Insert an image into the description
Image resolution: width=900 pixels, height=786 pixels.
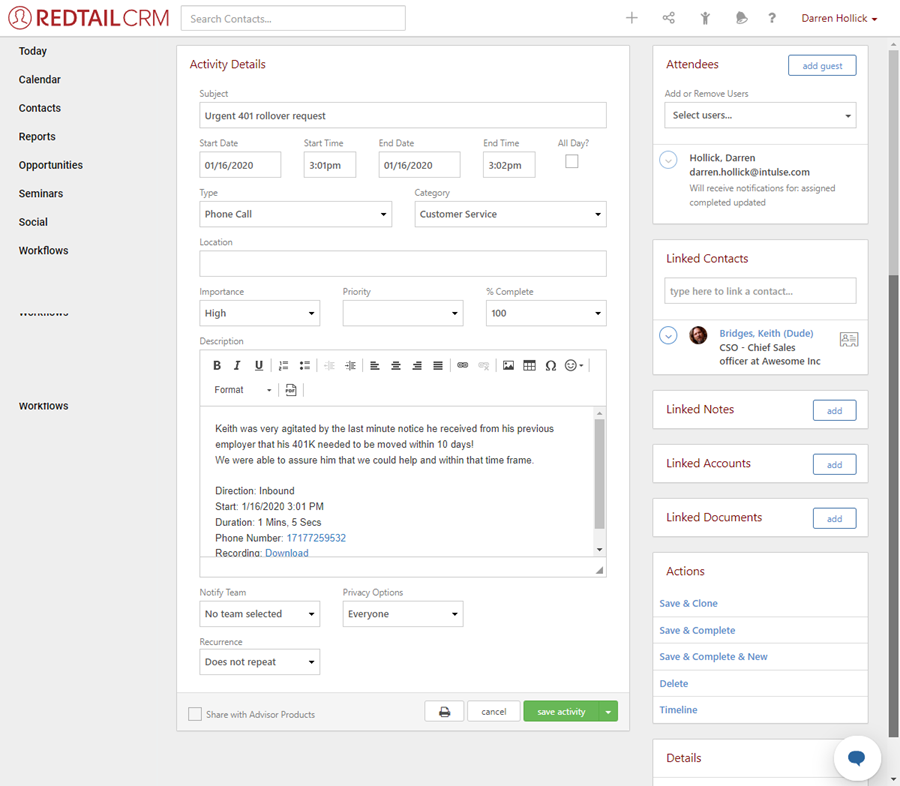point(509,366)
